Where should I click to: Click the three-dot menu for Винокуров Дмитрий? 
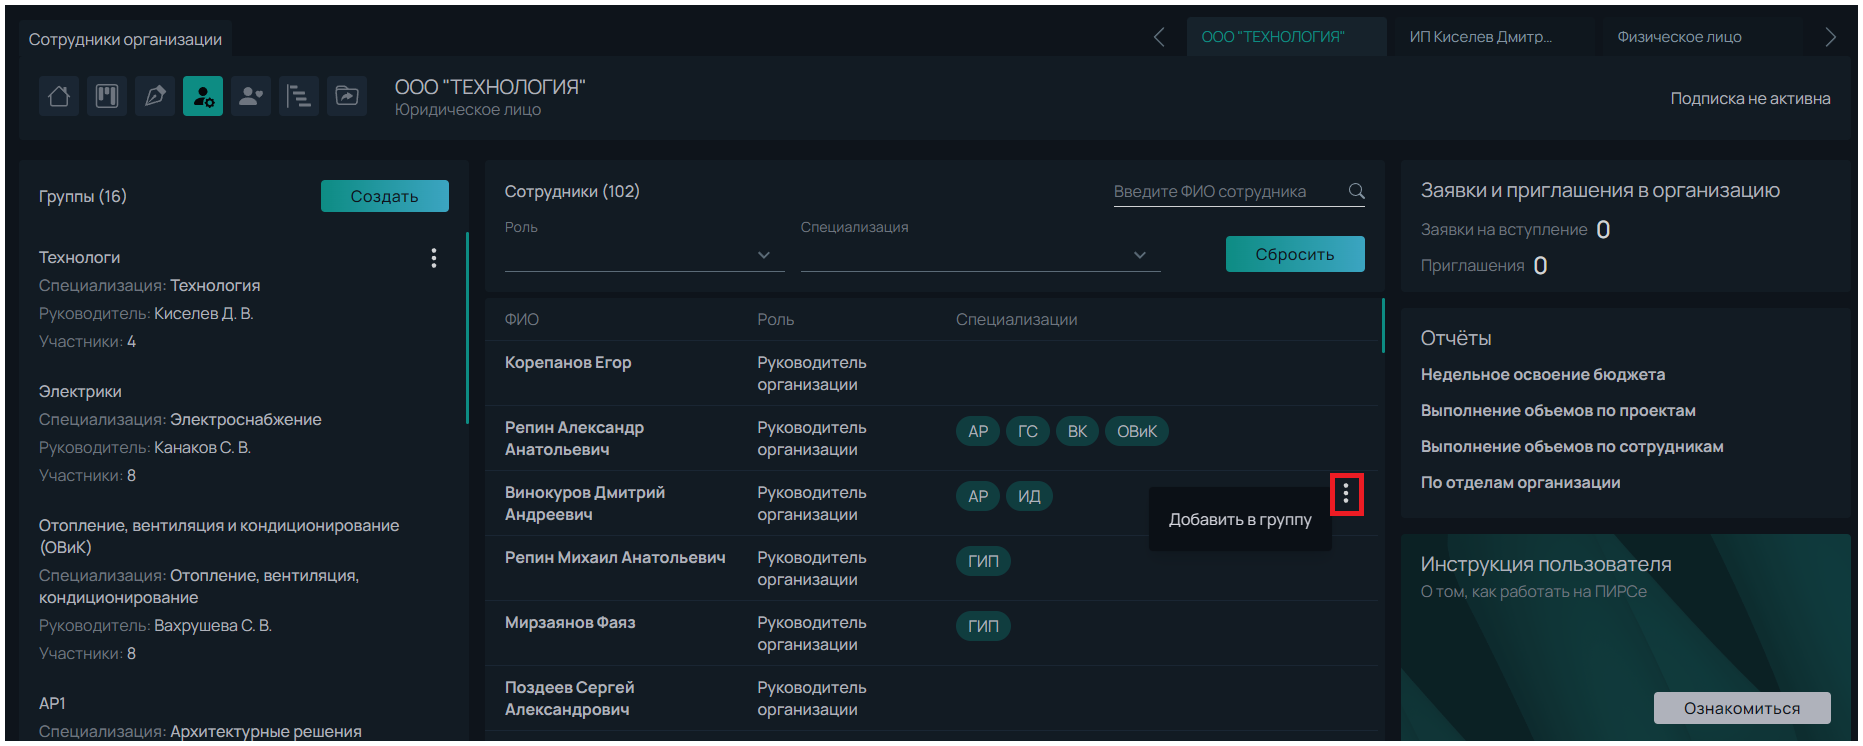pyautogui.click(x=1346, y=494)
